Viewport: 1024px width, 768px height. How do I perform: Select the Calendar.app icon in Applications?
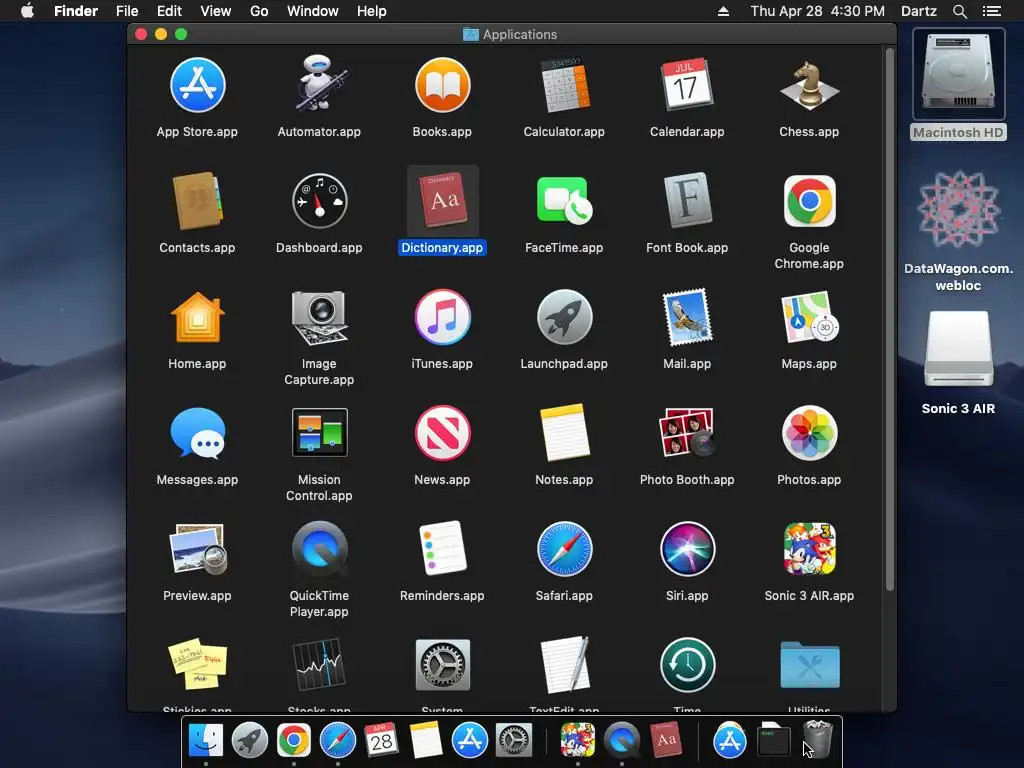[687, 85]
